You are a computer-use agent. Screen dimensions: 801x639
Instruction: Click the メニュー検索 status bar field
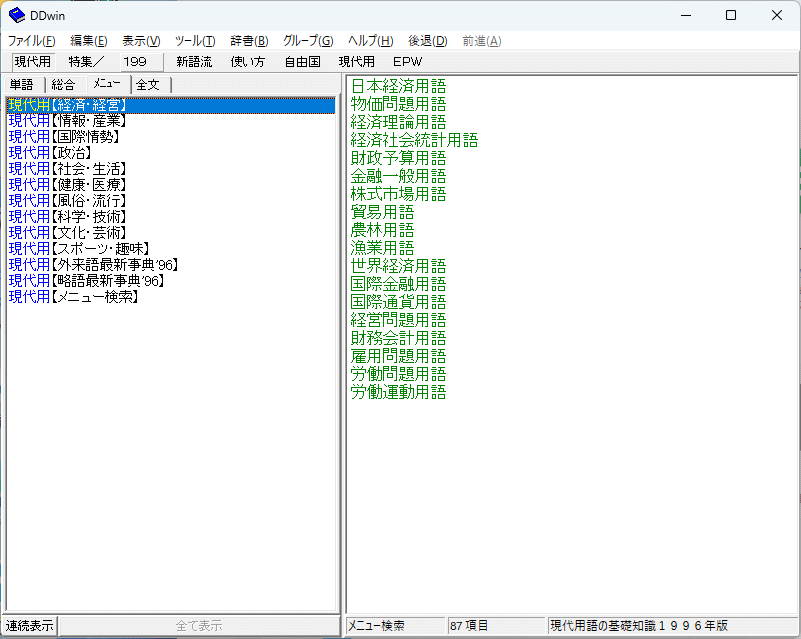pyautogui.click(x=396, y=626)
